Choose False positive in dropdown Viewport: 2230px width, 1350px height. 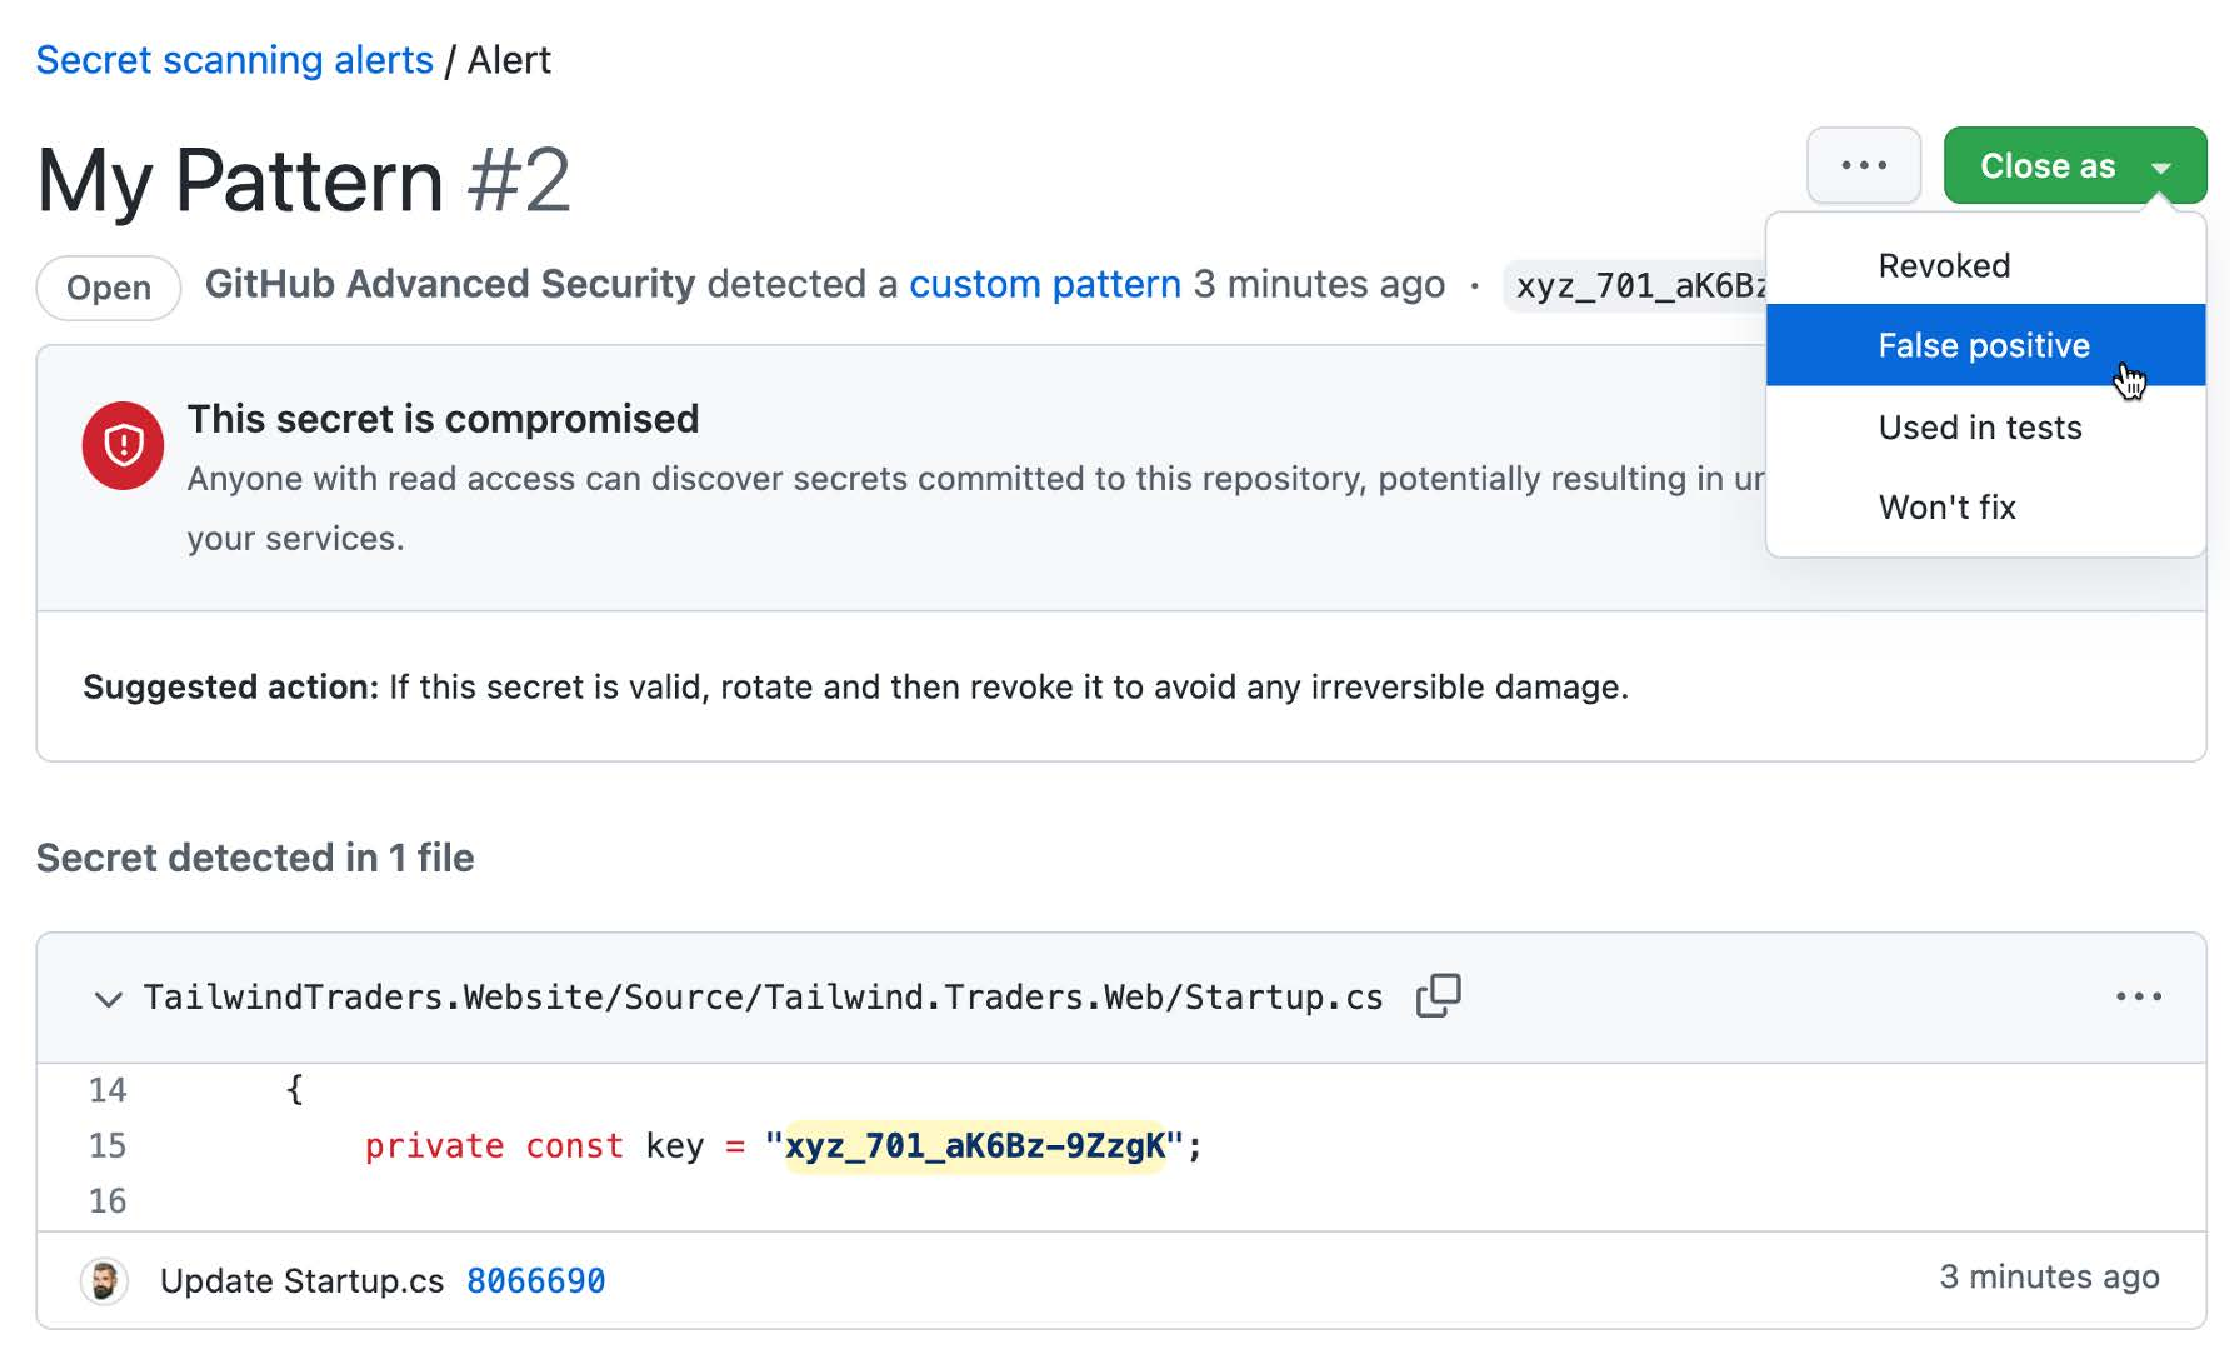(1985, 345)
